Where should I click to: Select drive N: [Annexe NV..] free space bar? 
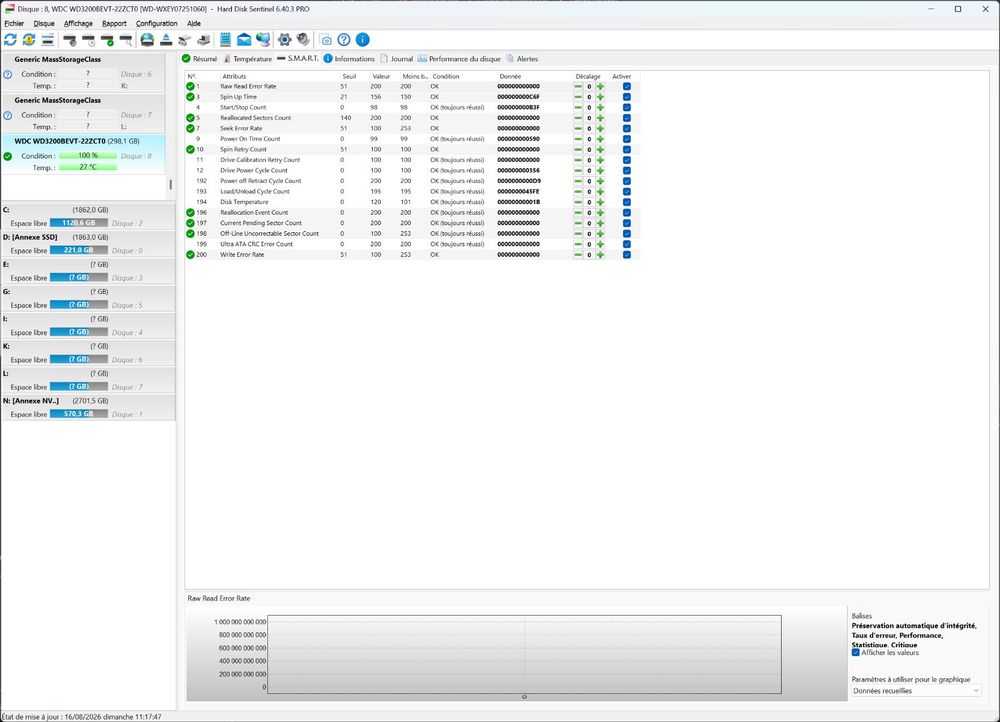click(x=78, y=414)
